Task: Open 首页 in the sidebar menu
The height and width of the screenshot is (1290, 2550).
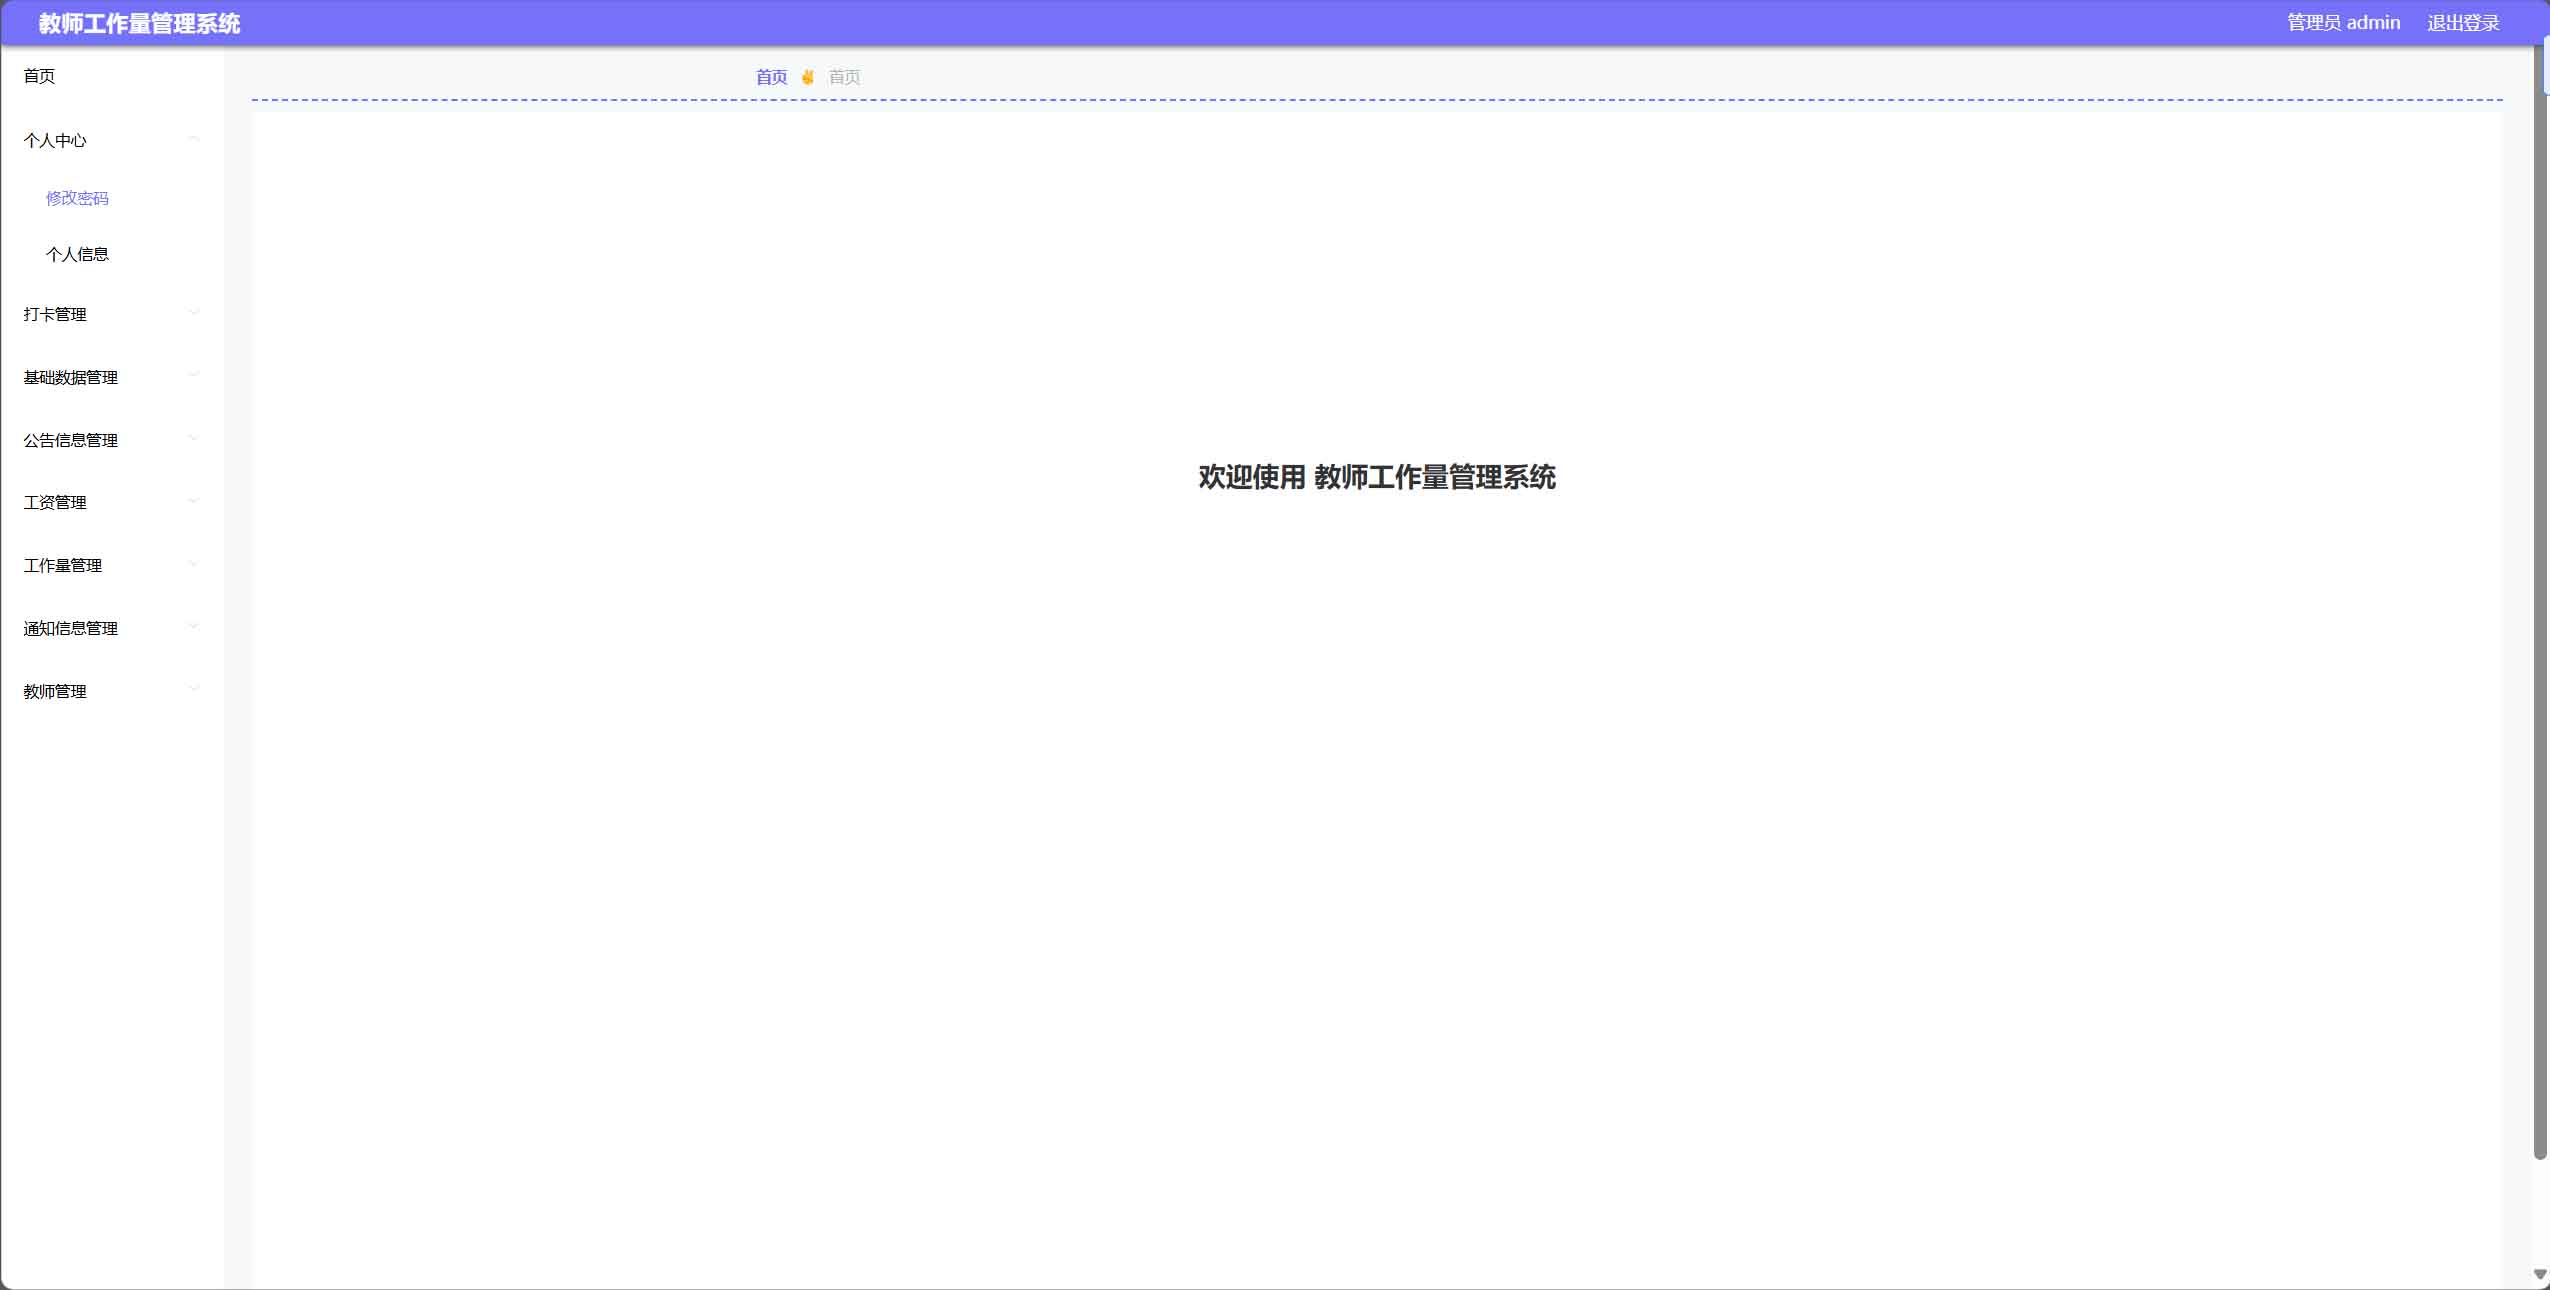Action: click(40, 76)
